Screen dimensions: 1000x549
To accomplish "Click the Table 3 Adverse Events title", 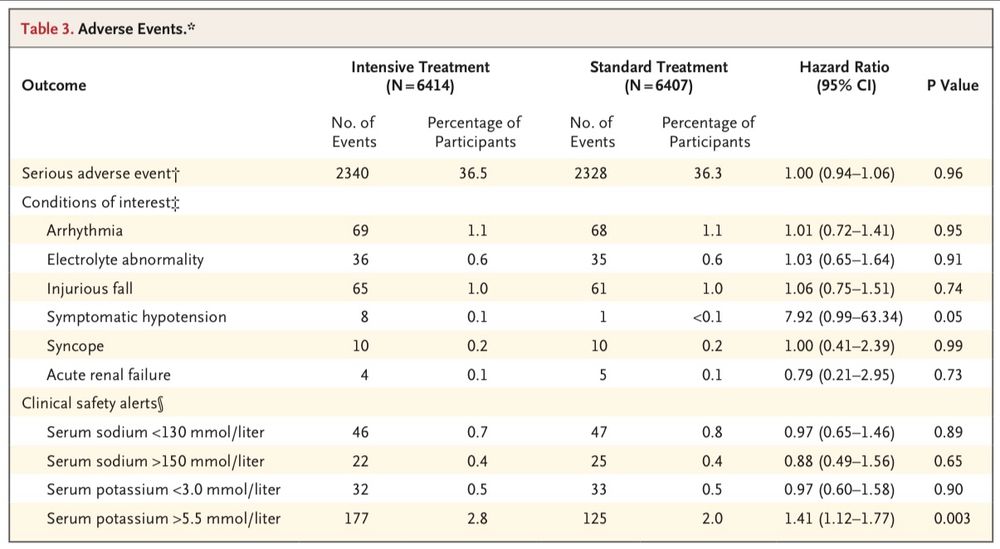I will 108,29.
